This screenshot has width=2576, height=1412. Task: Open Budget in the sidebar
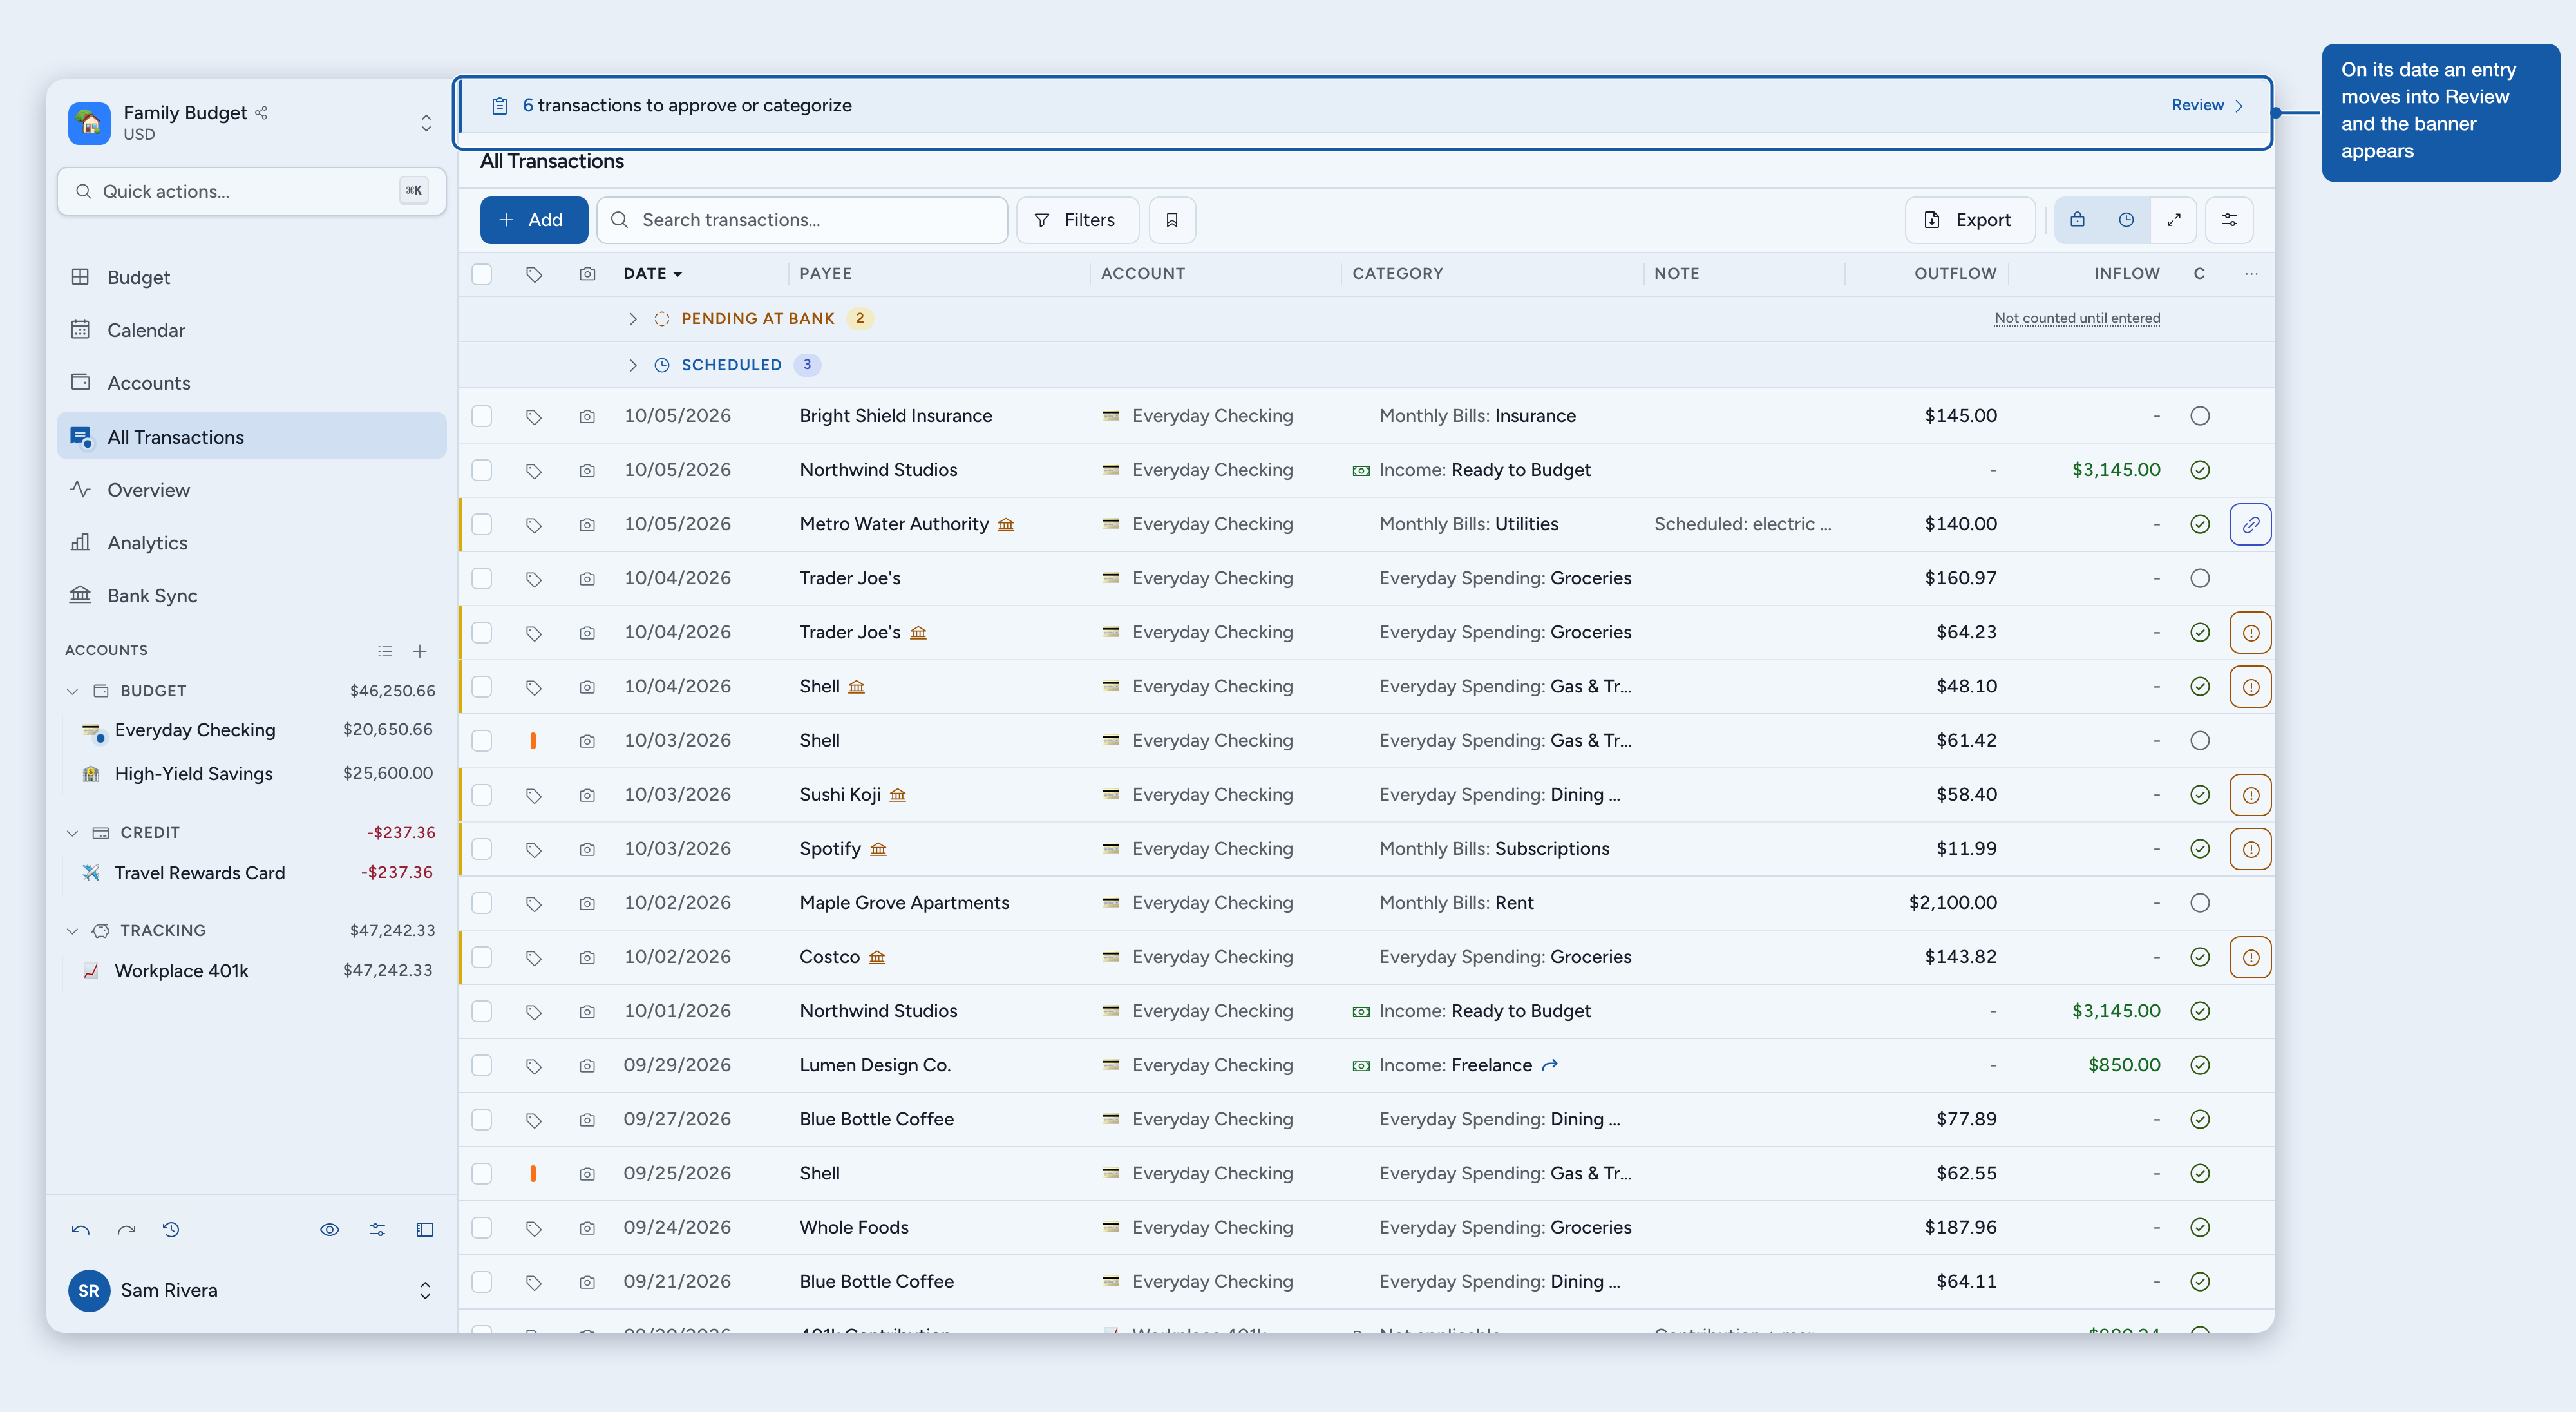coord(252,277)
